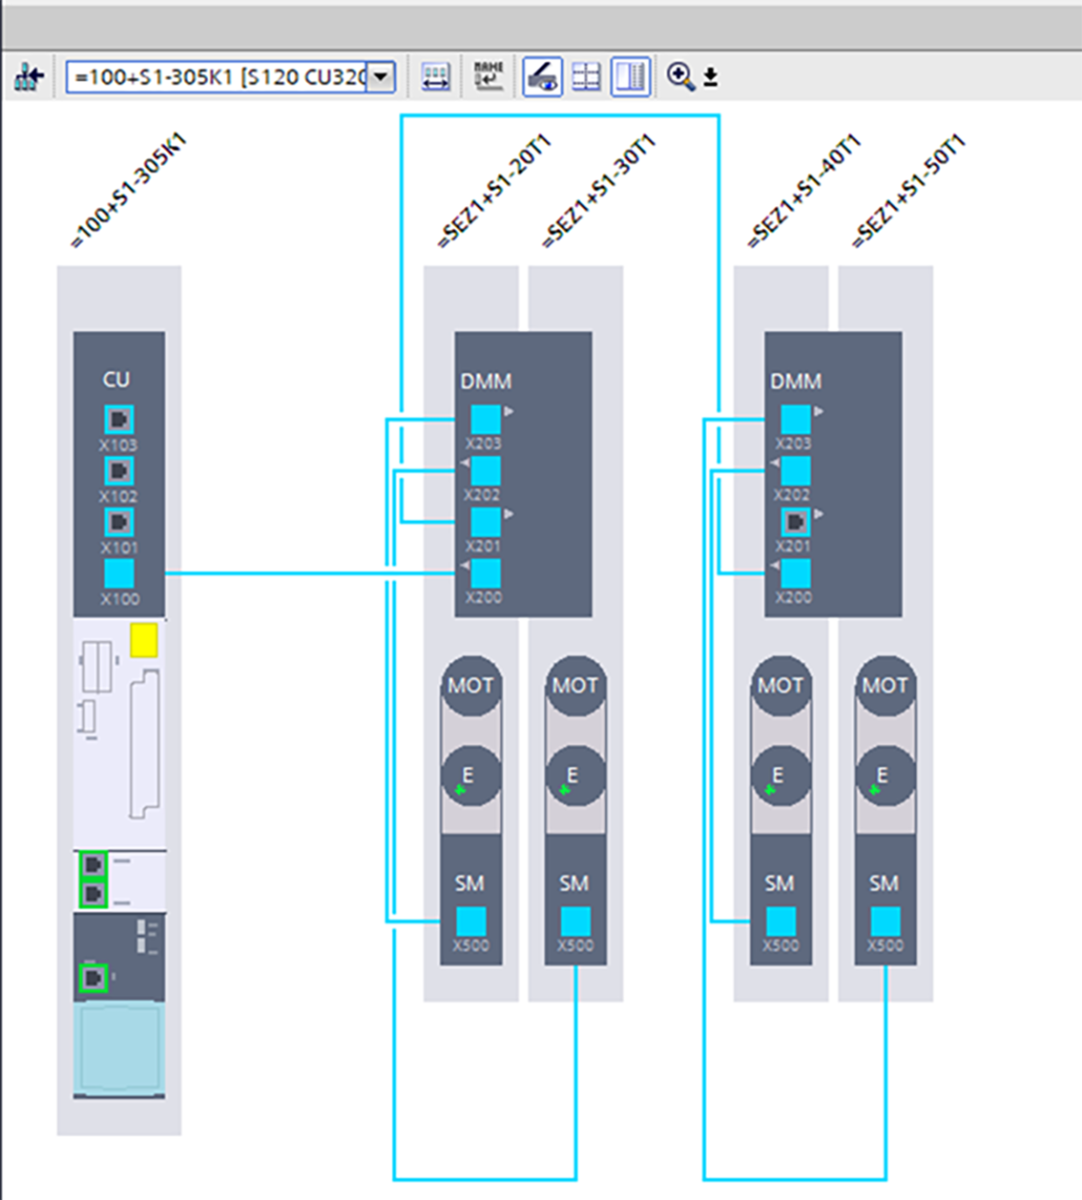Viewport: 1082px width, 1200px height.
Task: Select the =100+S1-305K1 device label
Action: [129, 190]
